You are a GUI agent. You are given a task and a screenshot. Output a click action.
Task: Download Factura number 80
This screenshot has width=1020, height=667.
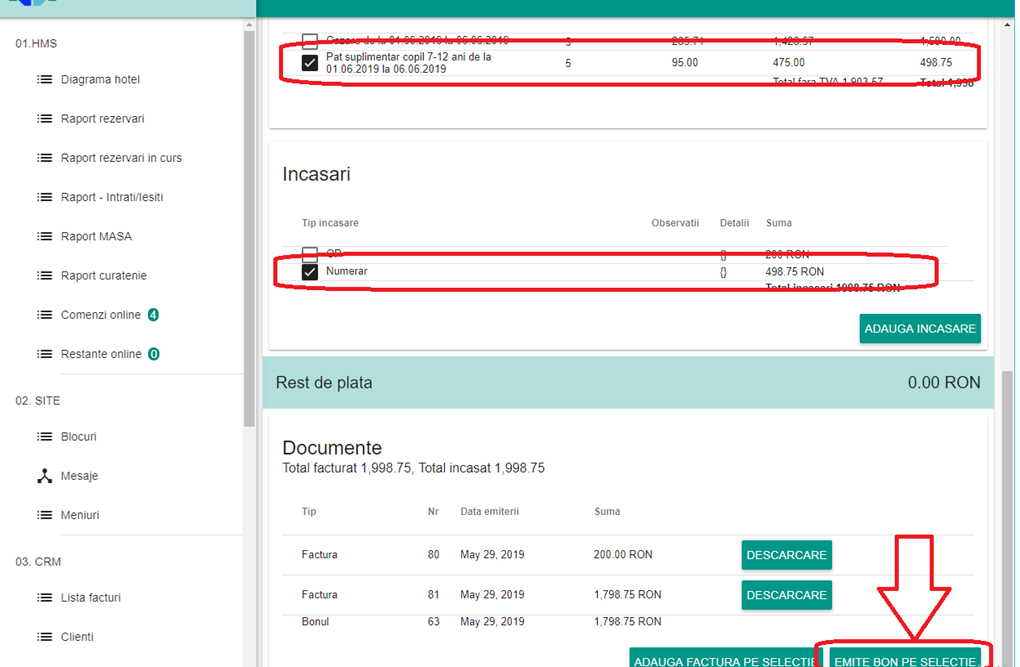786,555
